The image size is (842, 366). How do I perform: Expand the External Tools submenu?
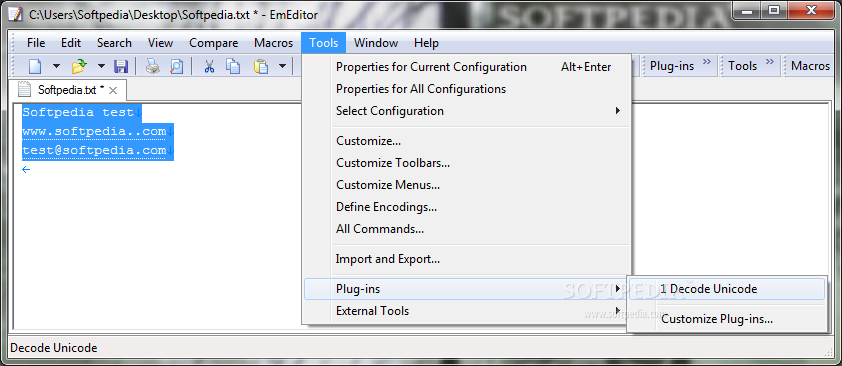[x=466, y=311]
